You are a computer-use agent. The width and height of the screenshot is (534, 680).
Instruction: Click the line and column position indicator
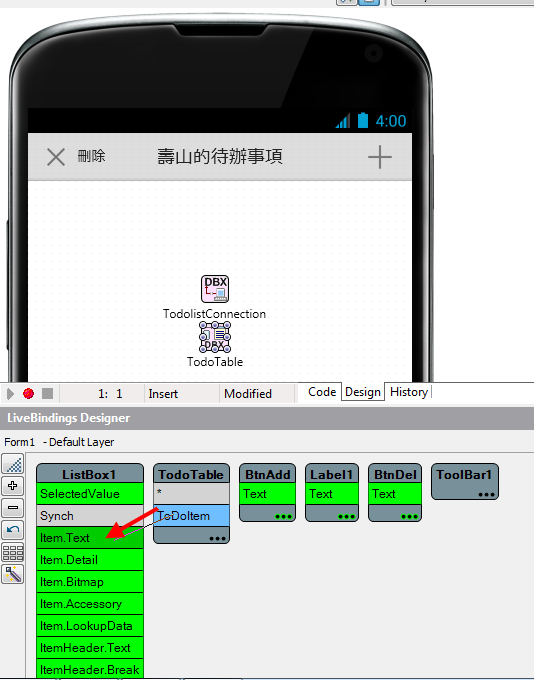pos(110,394)
